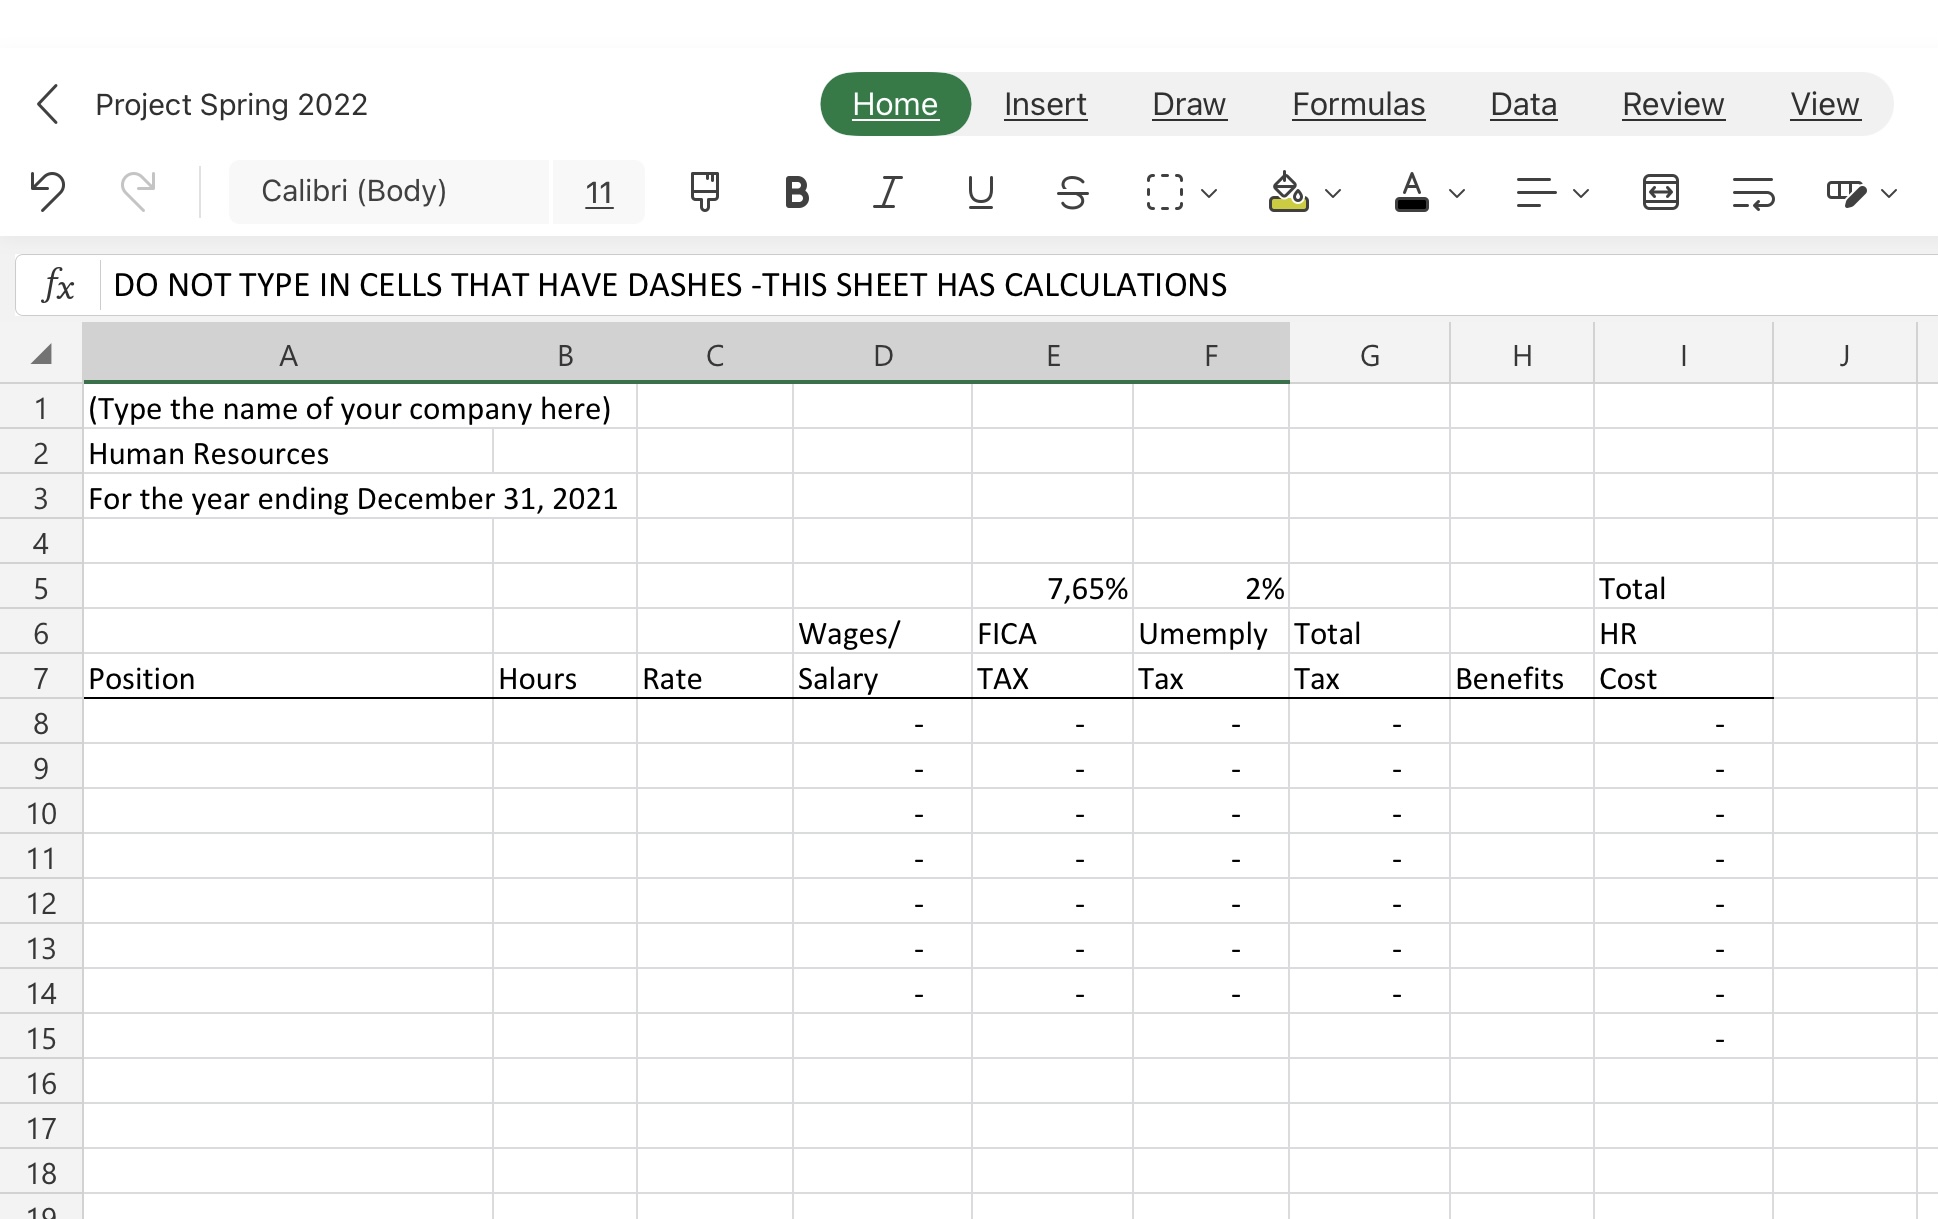Tap the back arrow beside Project Spring 2022

47,104
